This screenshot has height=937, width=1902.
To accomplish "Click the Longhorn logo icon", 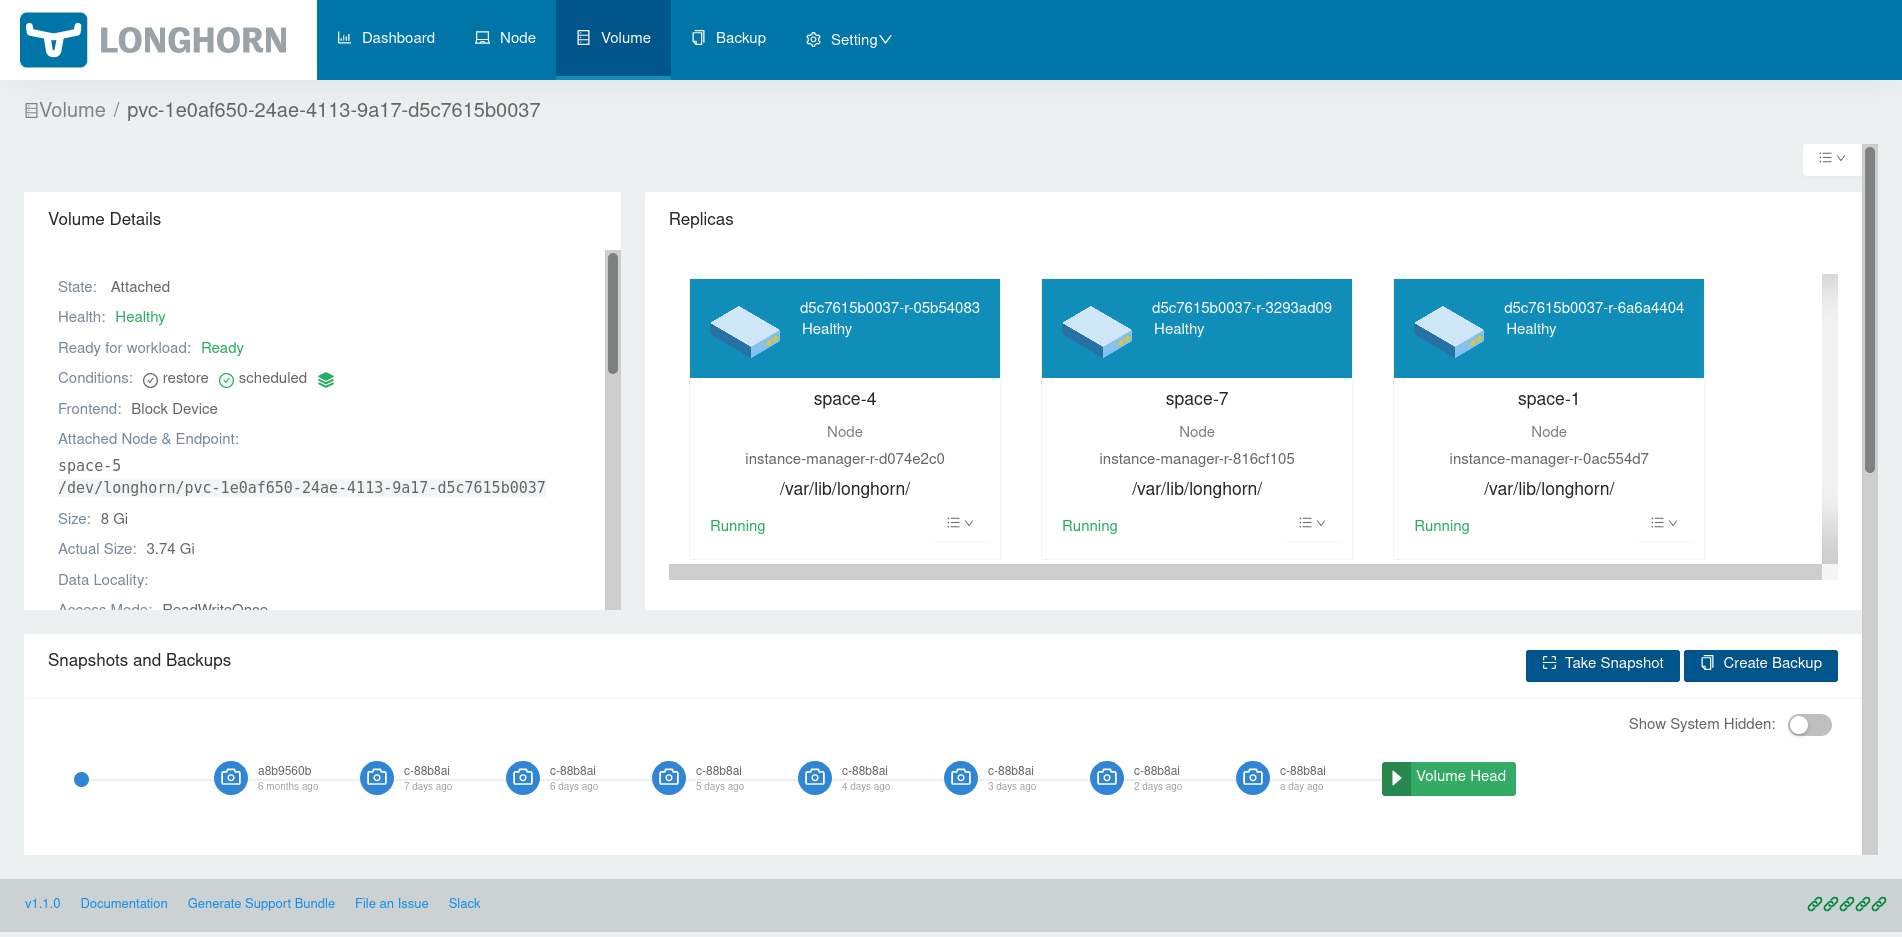I will pyautogui.click(x=54, y=40).
